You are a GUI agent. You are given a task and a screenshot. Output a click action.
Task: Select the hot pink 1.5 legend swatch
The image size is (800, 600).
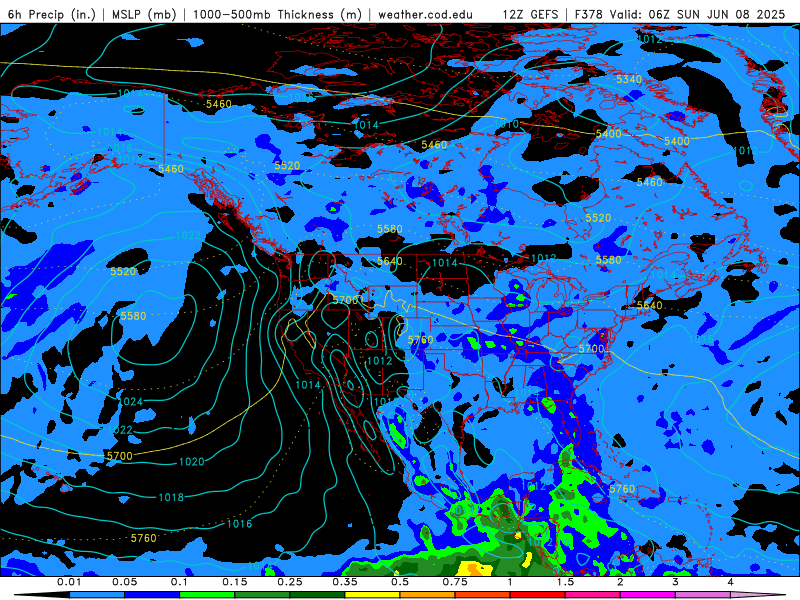593,595
